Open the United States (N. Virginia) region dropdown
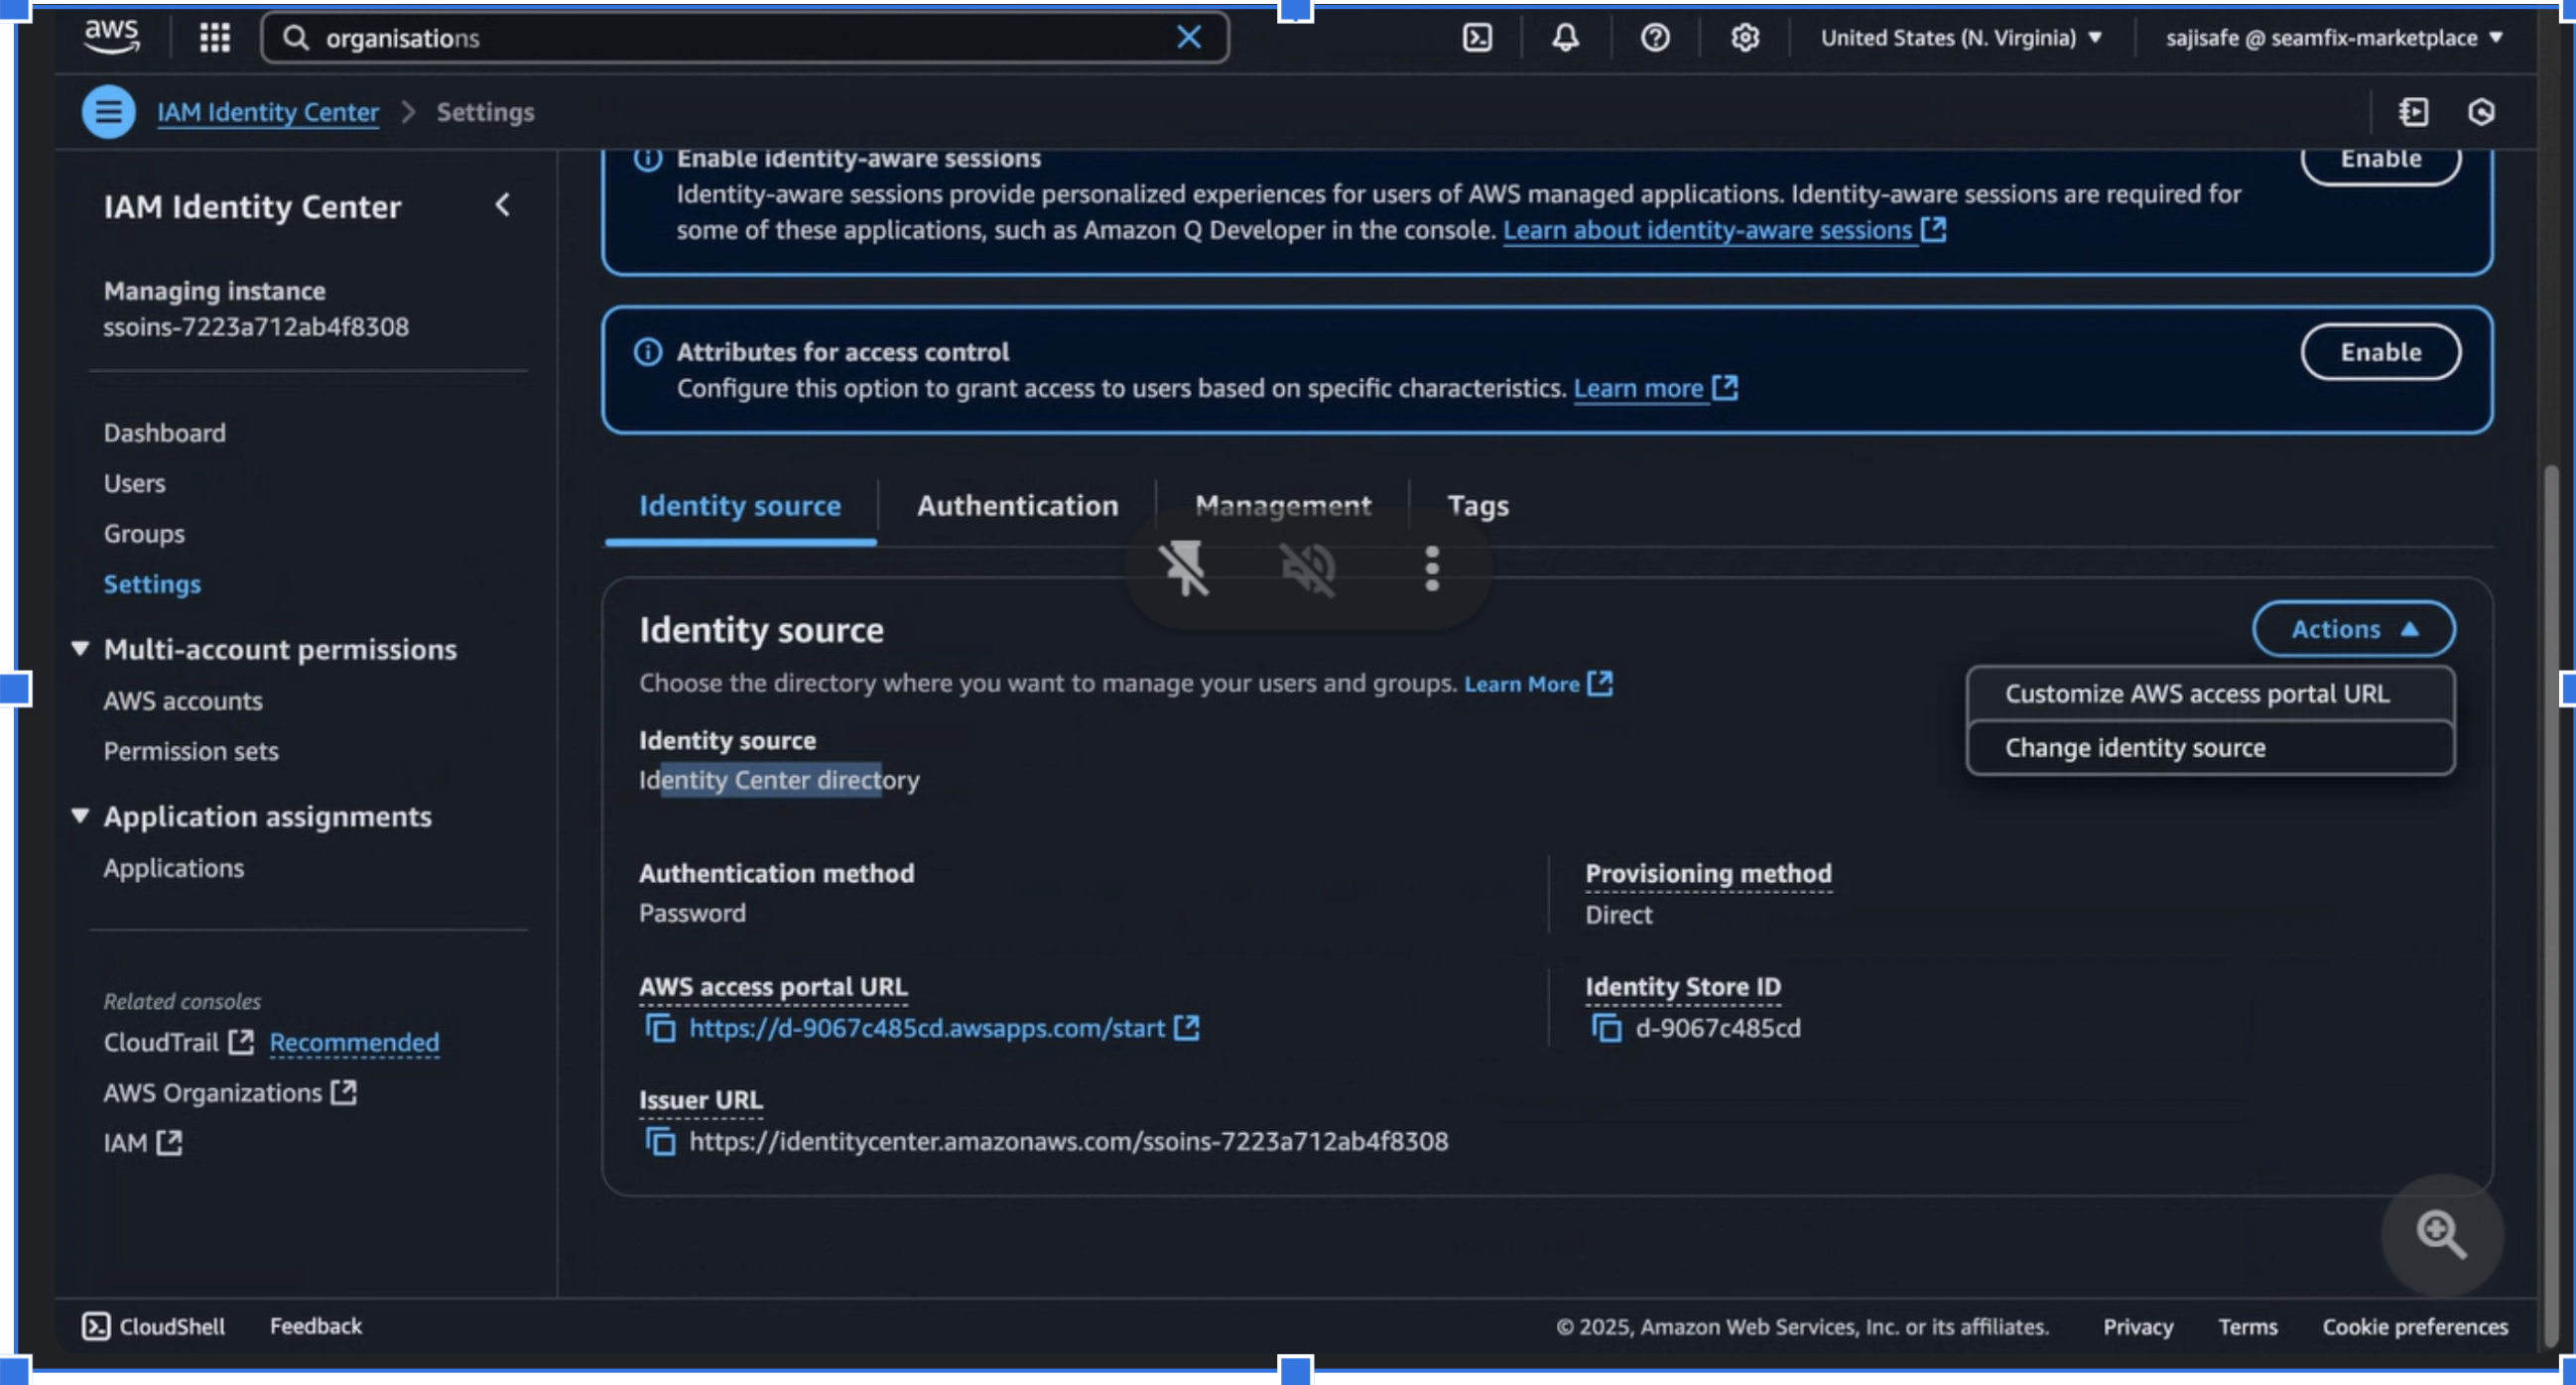Screen dimensions: 2576x1385 tap(1960, 38)
